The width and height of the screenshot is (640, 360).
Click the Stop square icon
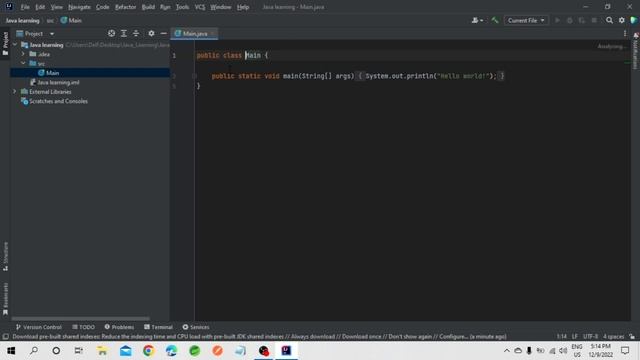pos(594,20)
